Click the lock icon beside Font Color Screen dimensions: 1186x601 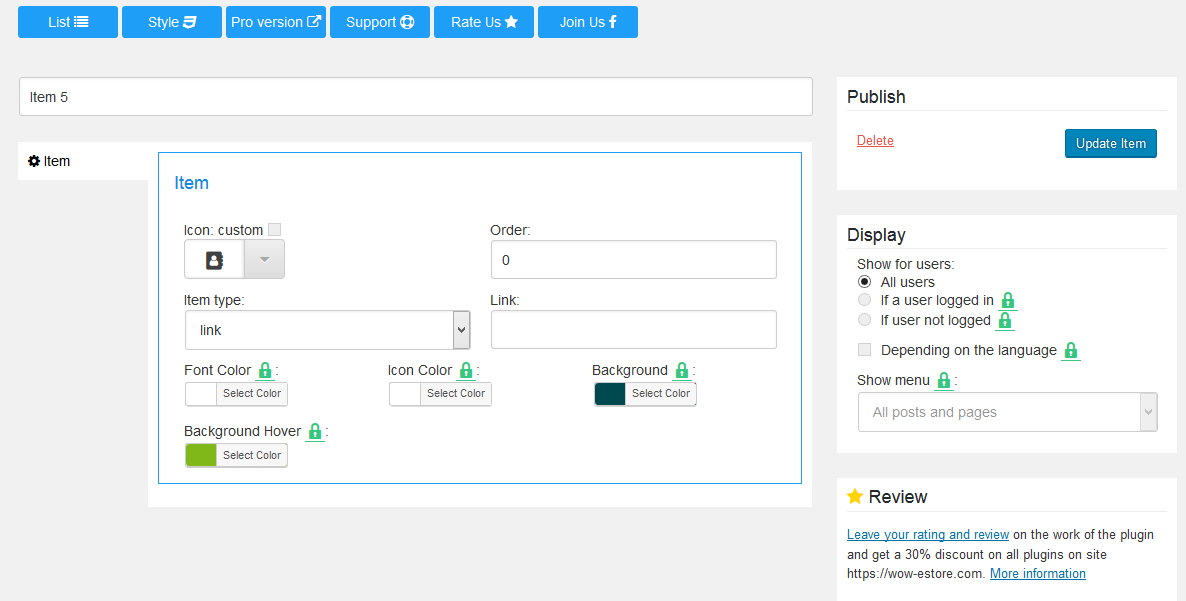[x=265, y=370]
